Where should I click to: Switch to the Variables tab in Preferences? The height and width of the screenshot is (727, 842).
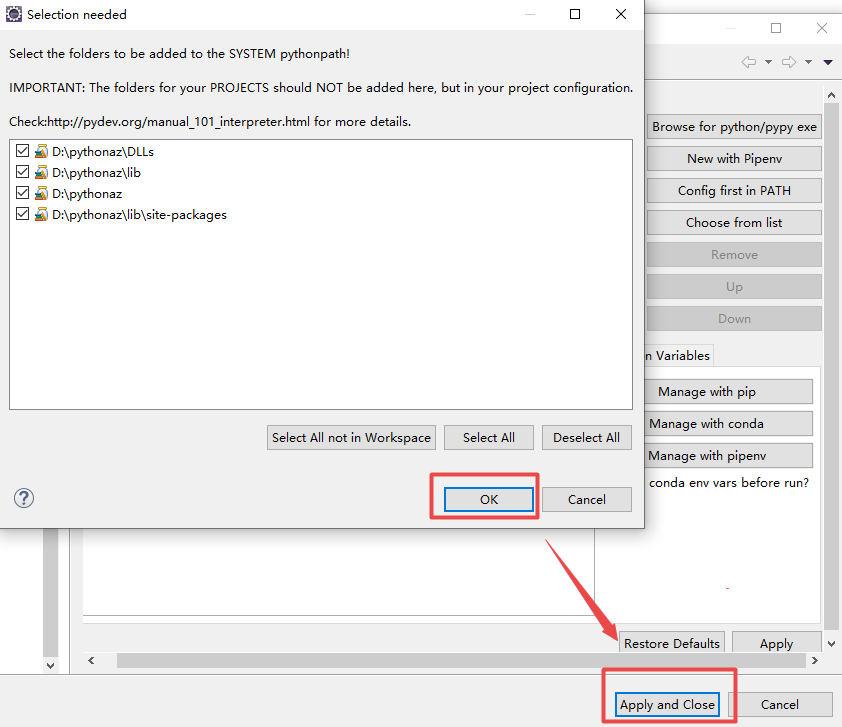679,355
